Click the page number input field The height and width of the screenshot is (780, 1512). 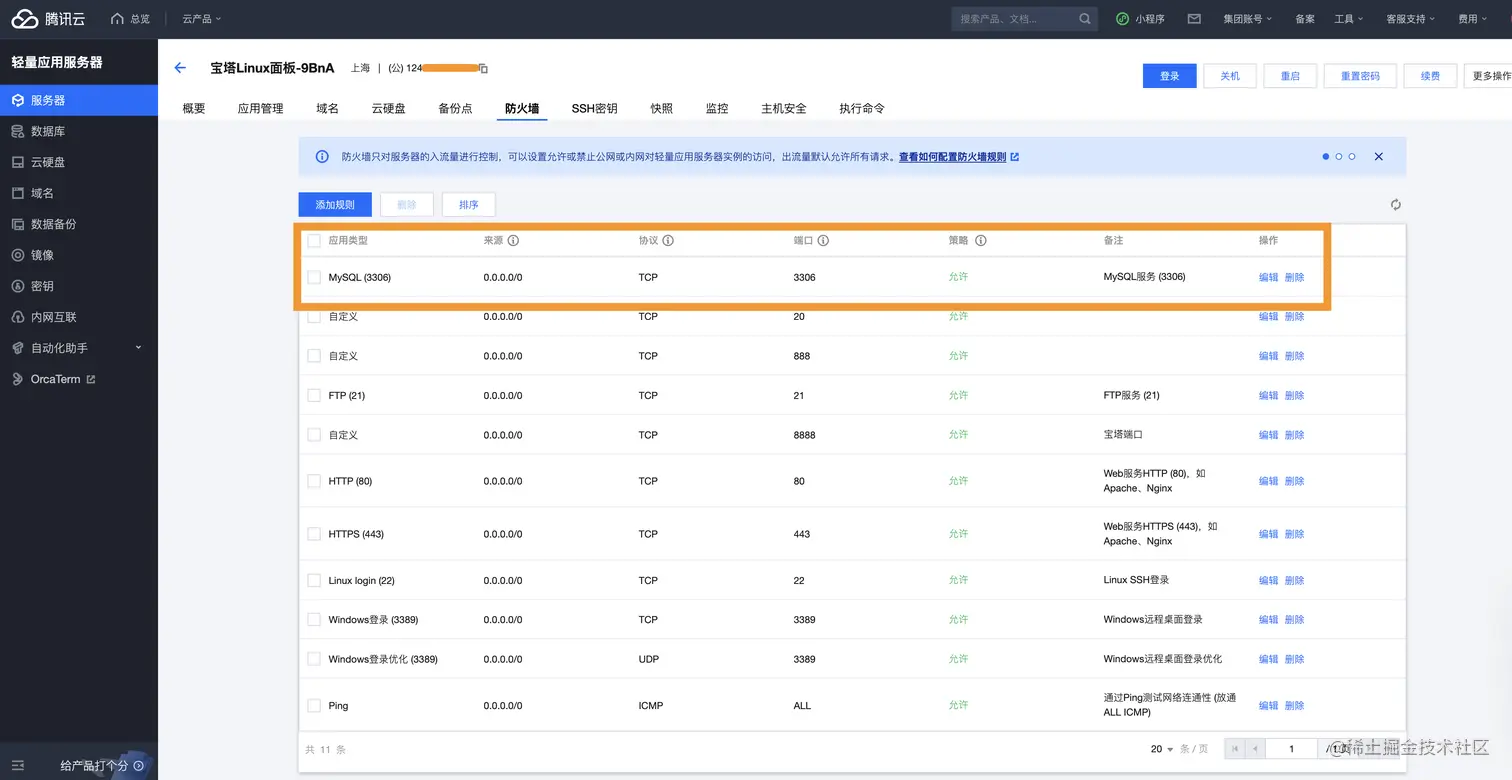point(1292,749)
